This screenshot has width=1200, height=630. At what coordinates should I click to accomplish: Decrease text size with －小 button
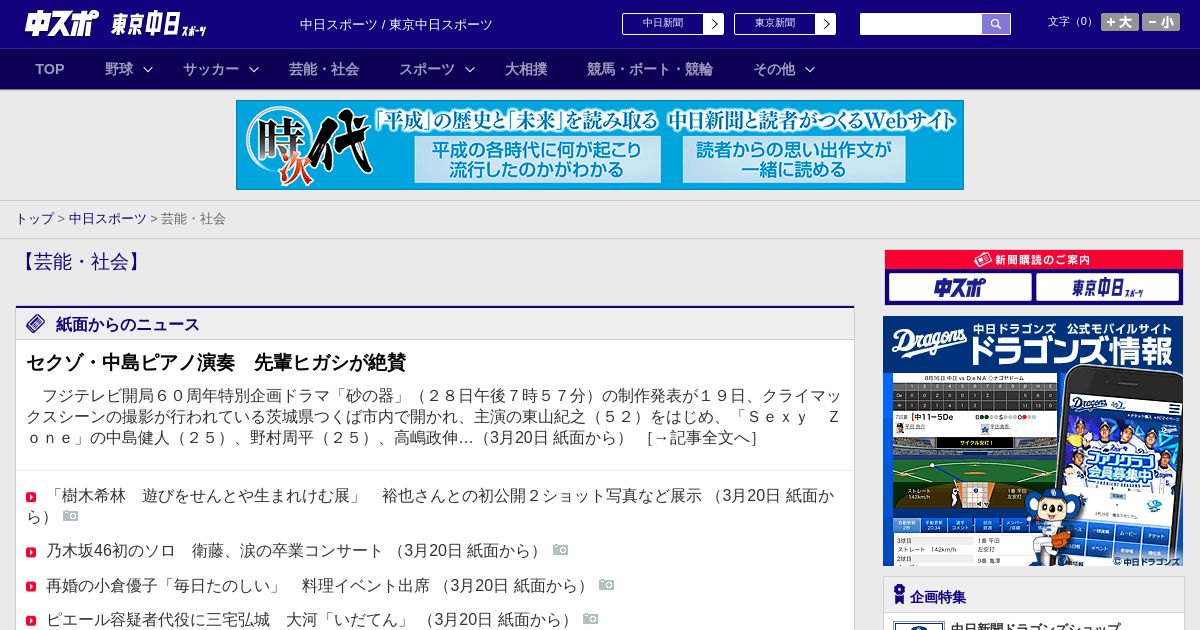pyautogui.click(x=1161, y=22)
